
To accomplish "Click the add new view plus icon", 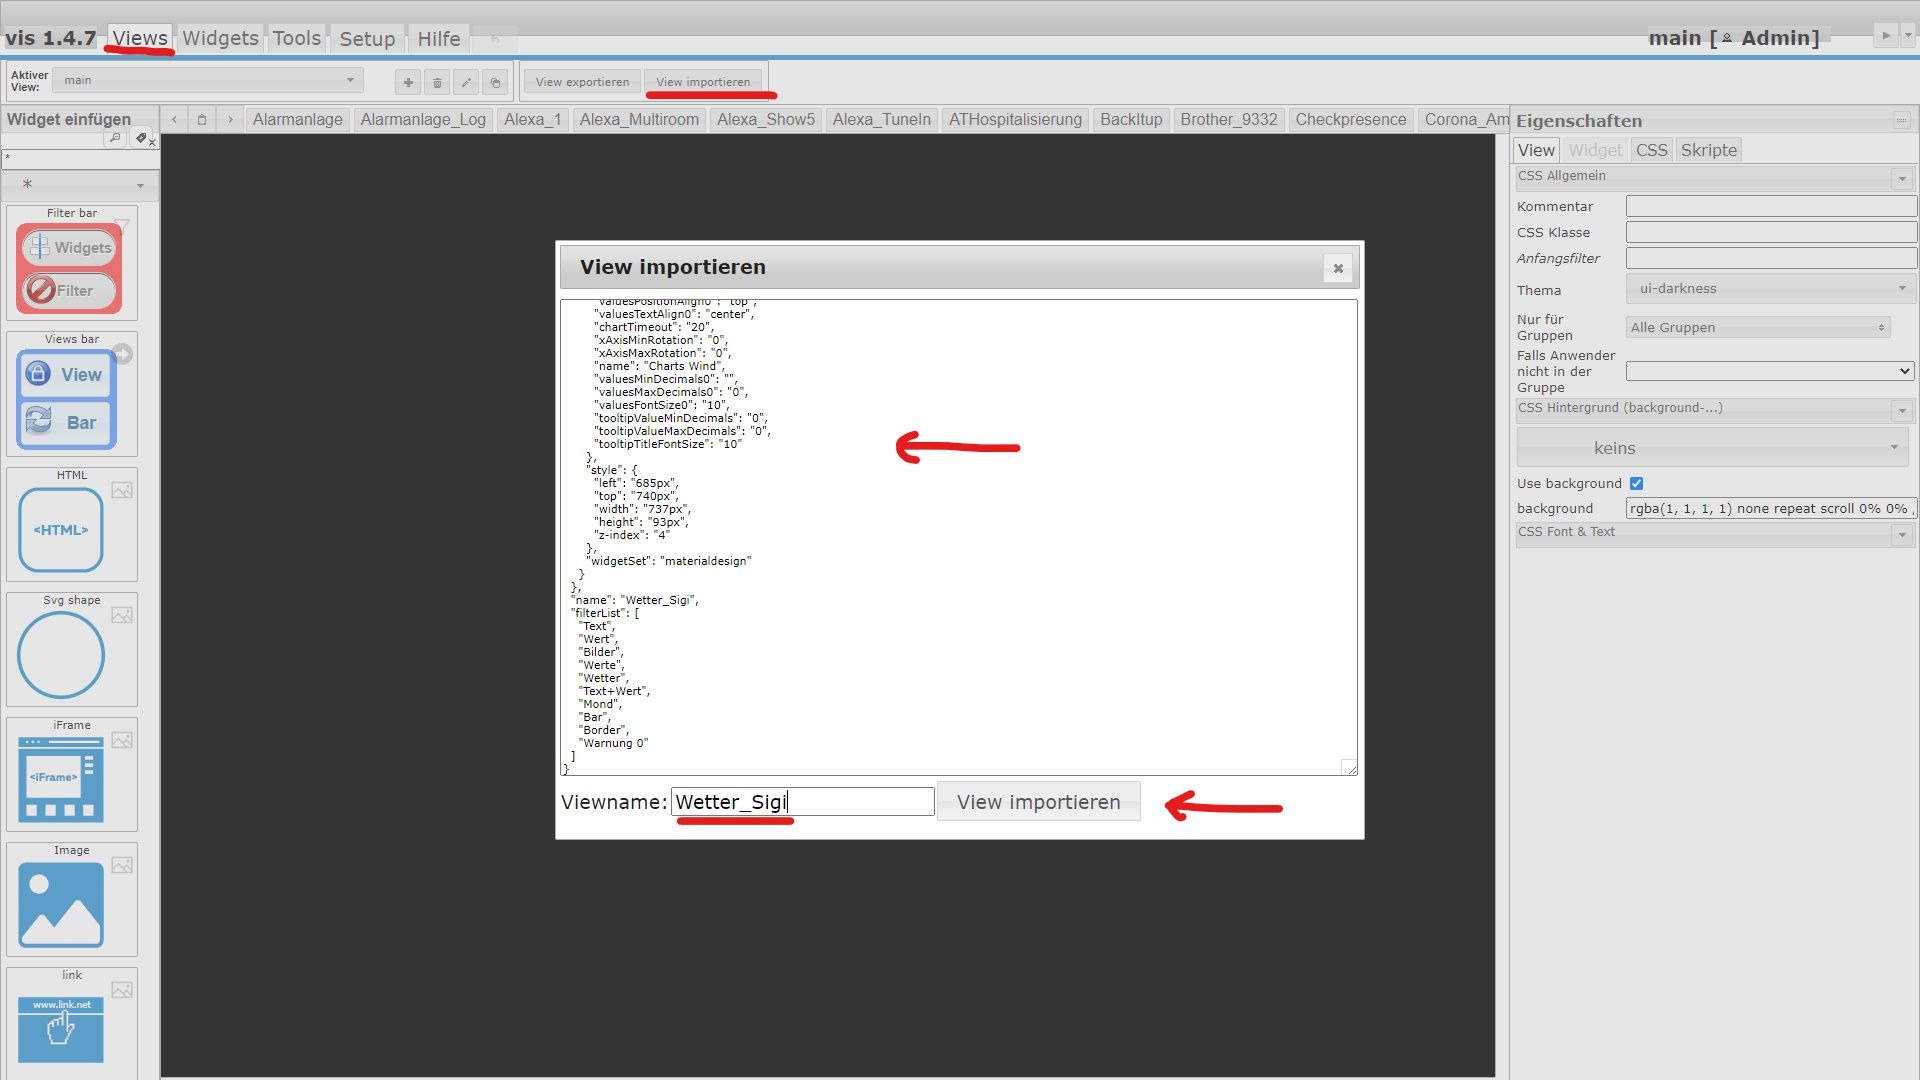I will 407,82.
